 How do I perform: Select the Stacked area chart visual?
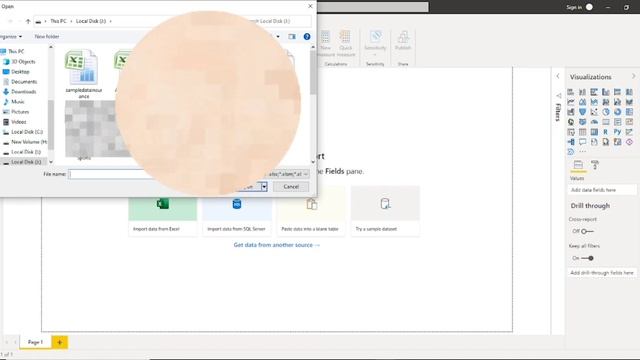pyautogui.click(x=594, y=102)
